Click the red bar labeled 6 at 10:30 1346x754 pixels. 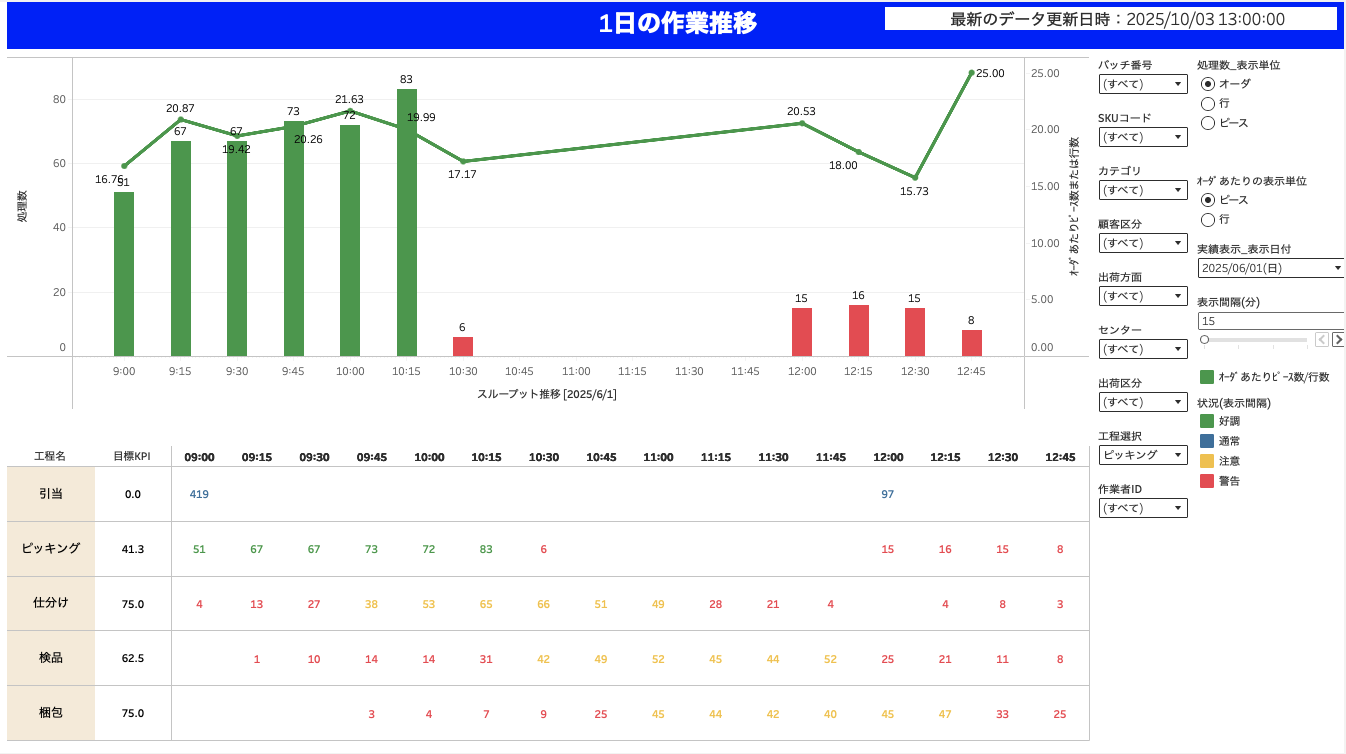(463, 346)
